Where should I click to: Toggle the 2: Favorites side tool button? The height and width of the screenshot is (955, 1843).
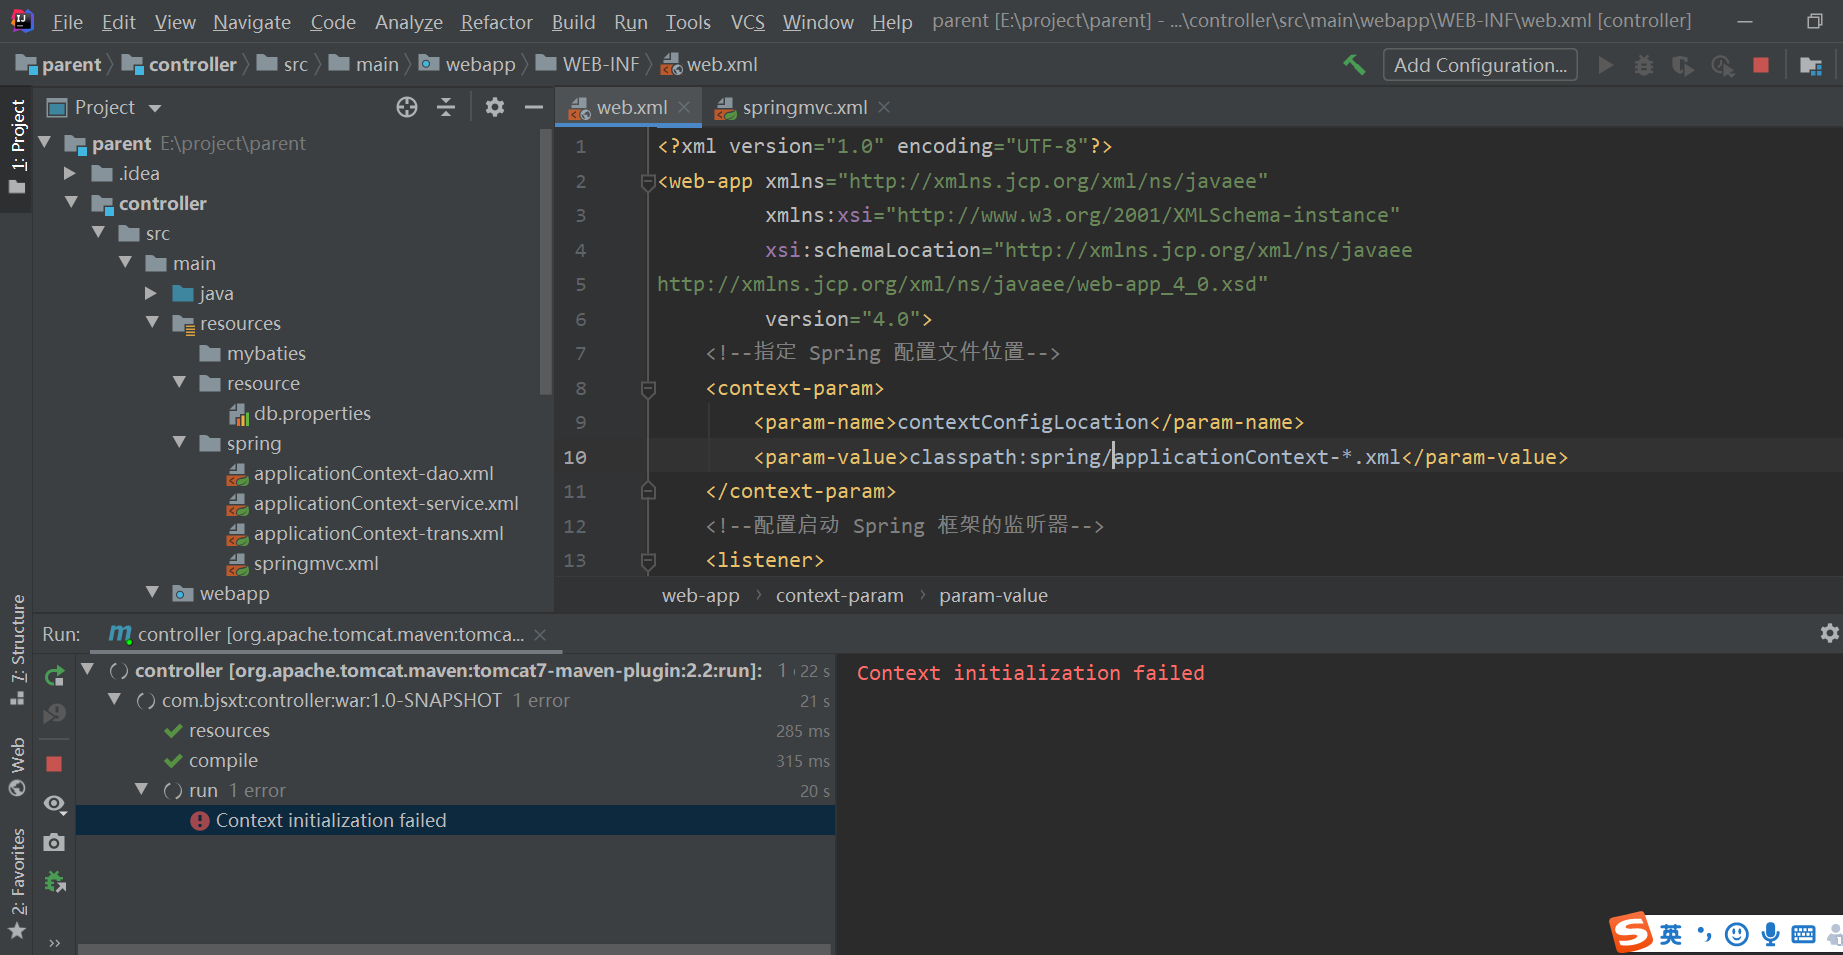point(17,883)
